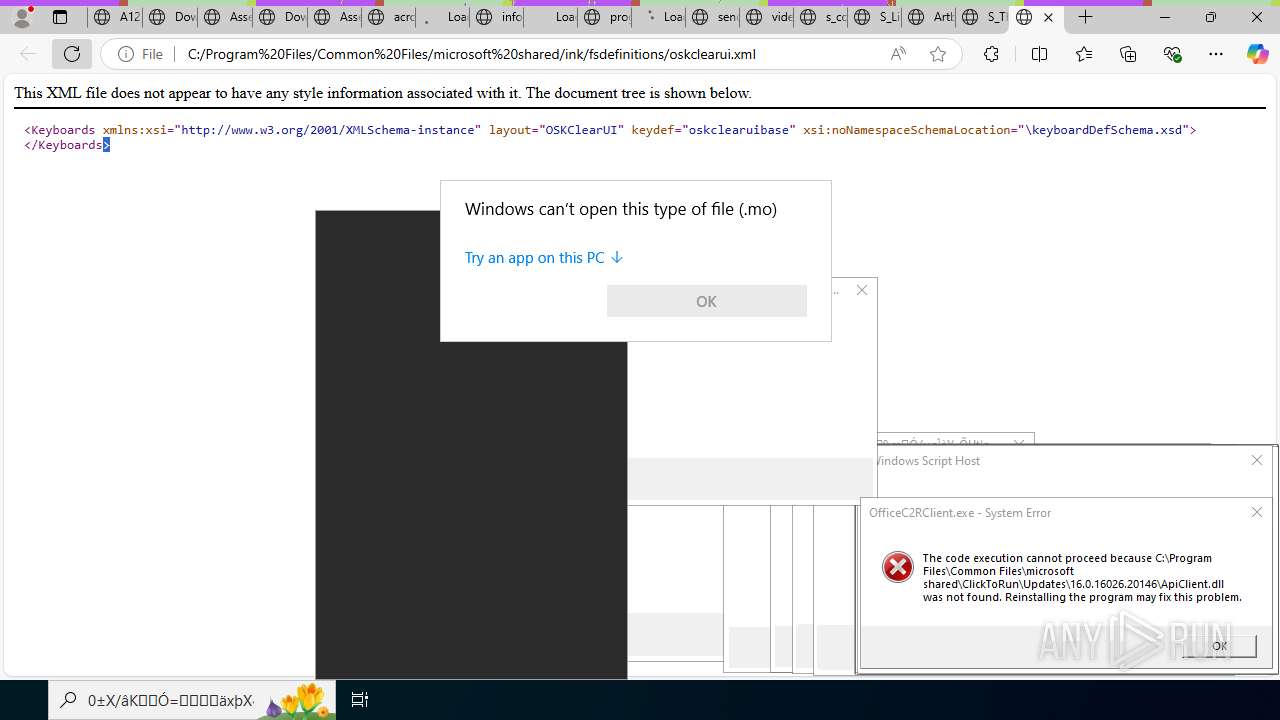The height and width of the screenshot is (720, 1280).
Task: Toggle Split screen view
Action: click(1039, 54)
